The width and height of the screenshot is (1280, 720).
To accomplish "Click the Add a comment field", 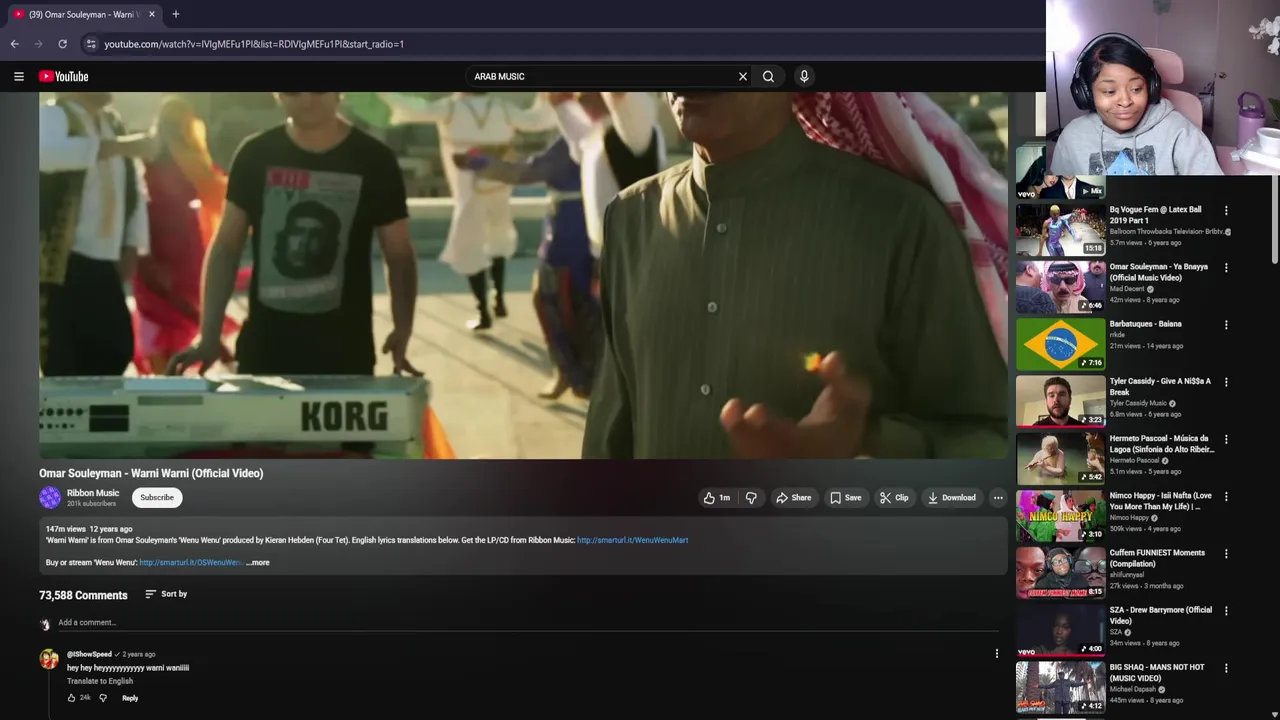I will (x=528, y=623).
